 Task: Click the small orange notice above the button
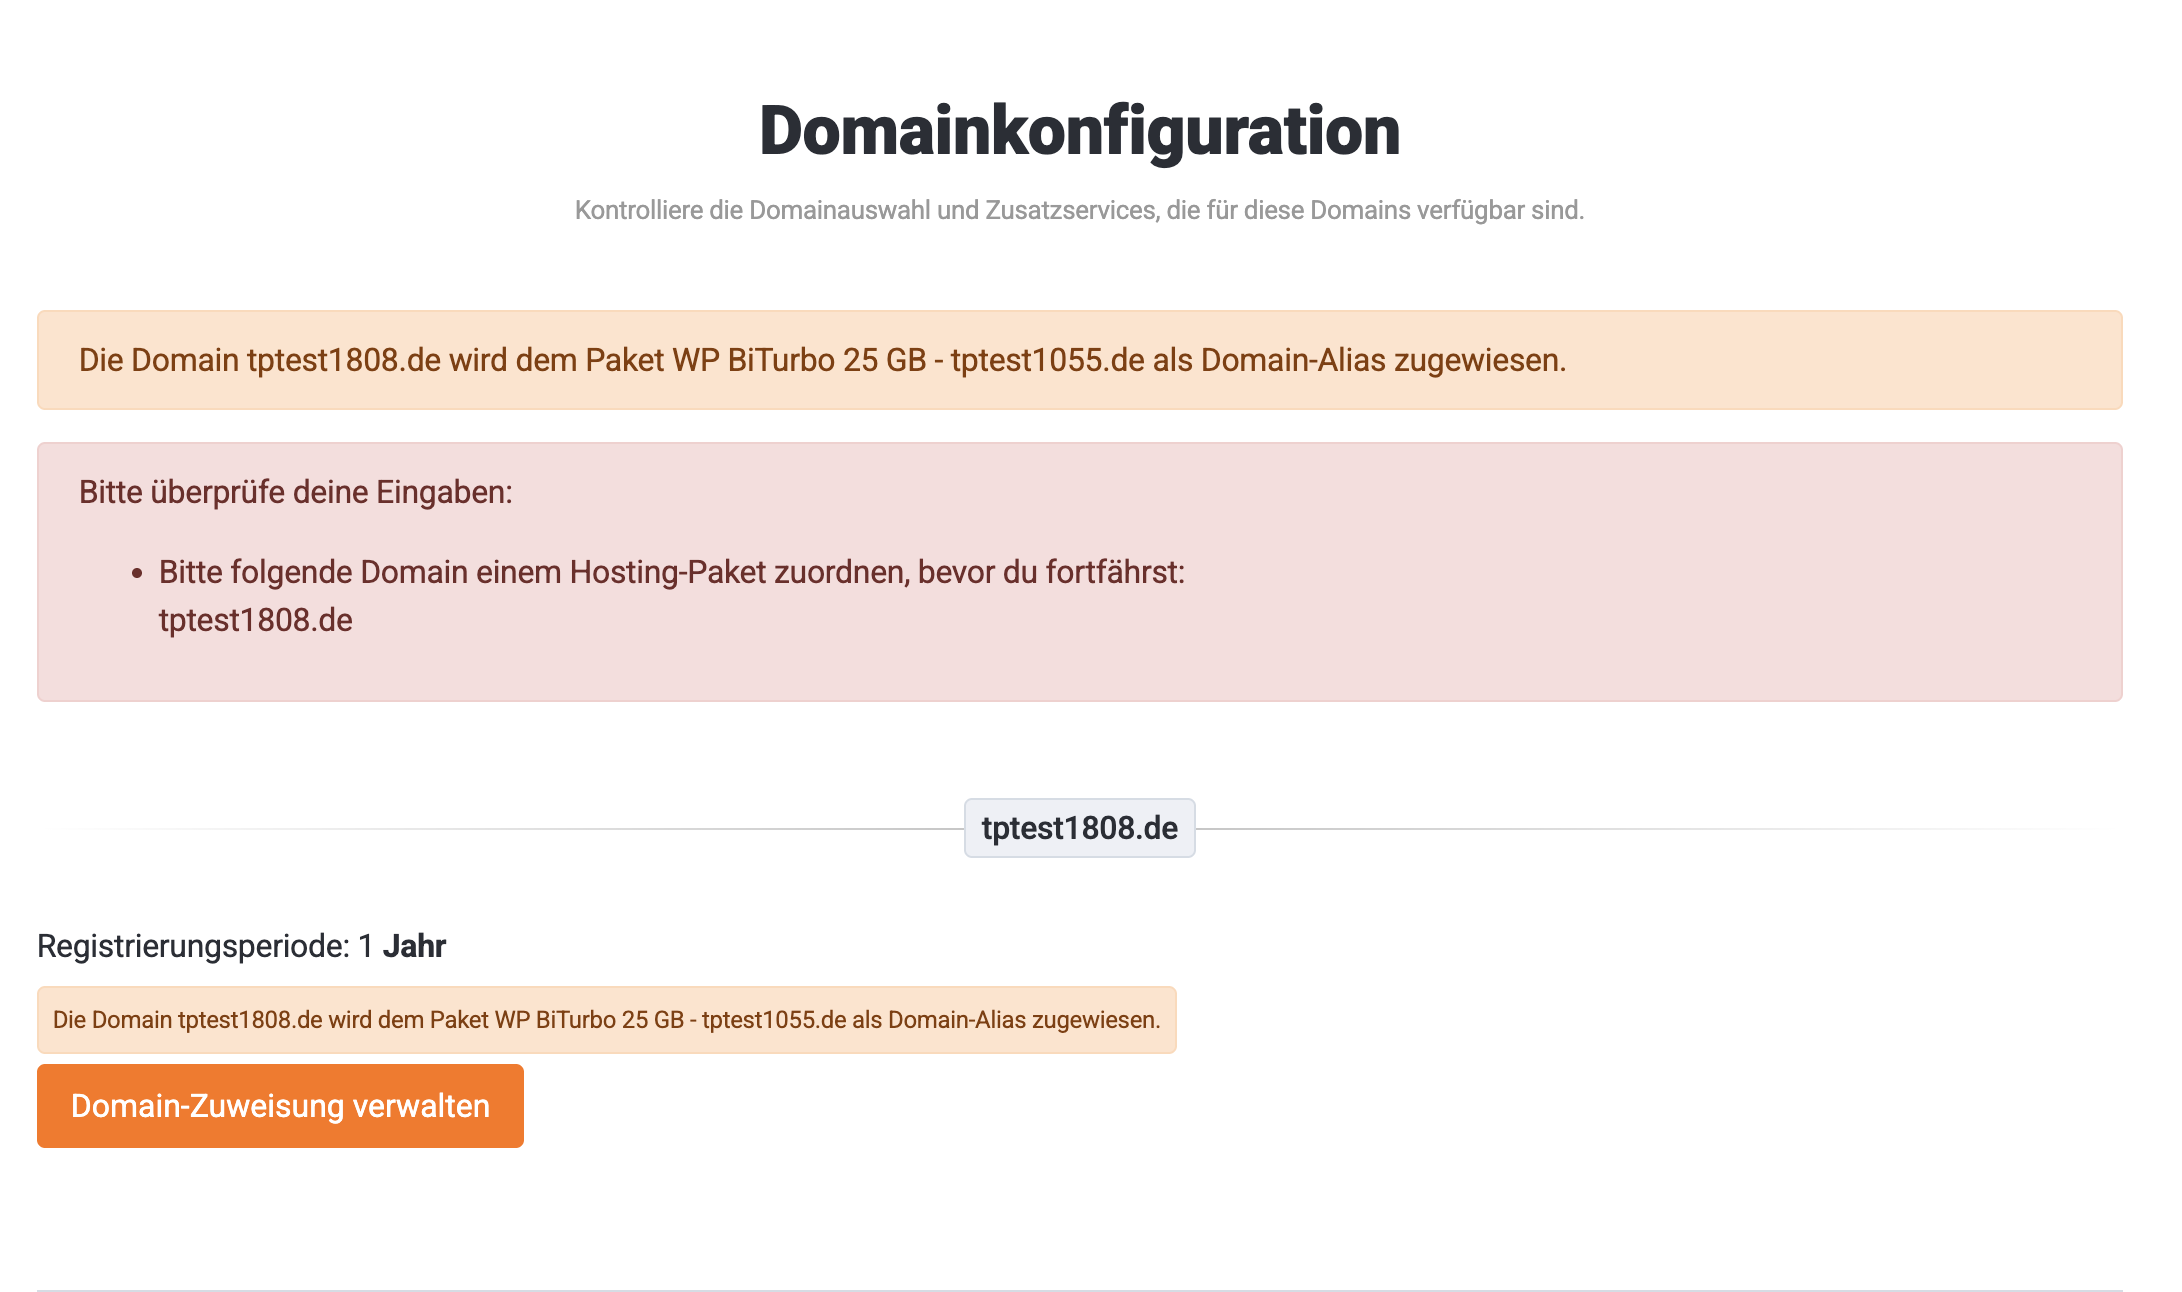tap(606, 1020)
